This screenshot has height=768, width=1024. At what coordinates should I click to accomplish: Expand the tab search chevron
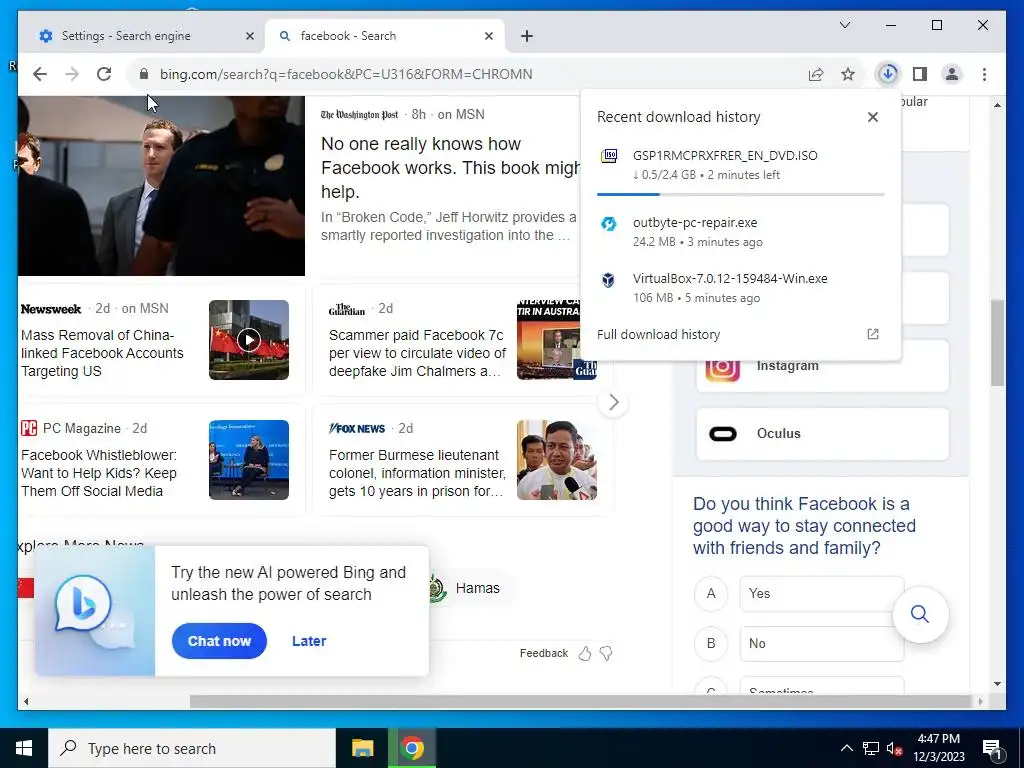844,25
